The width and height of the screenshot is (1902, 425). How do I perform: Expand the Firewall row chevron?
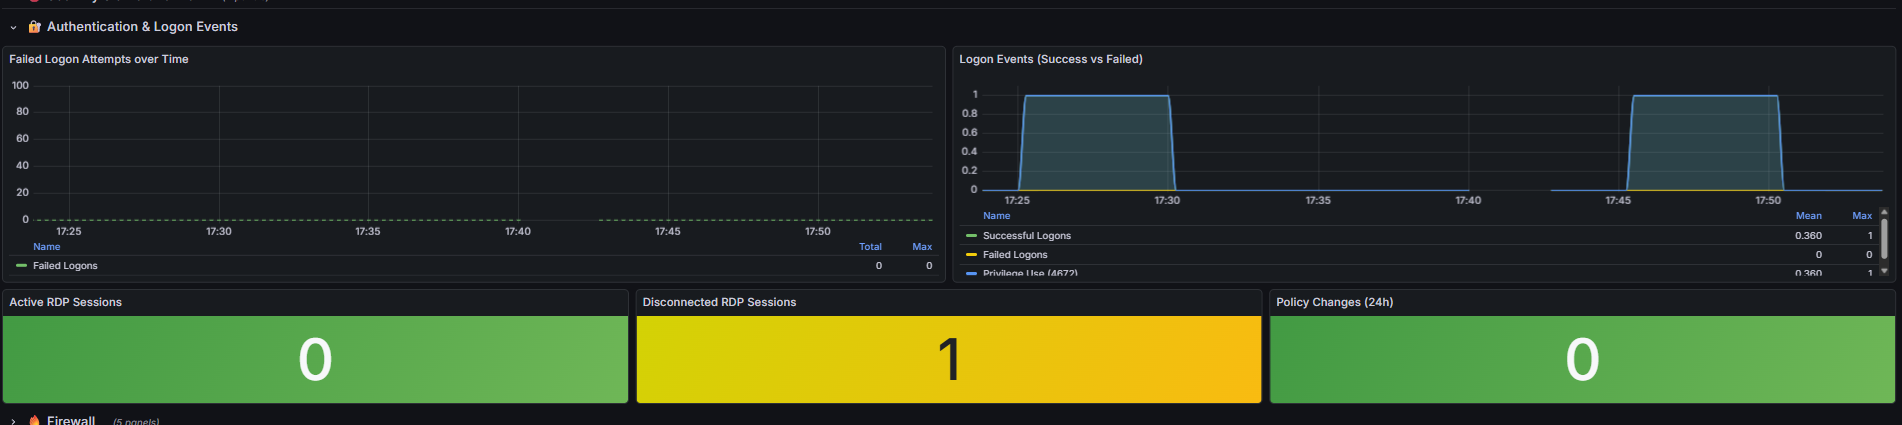[x=13, y=422]
